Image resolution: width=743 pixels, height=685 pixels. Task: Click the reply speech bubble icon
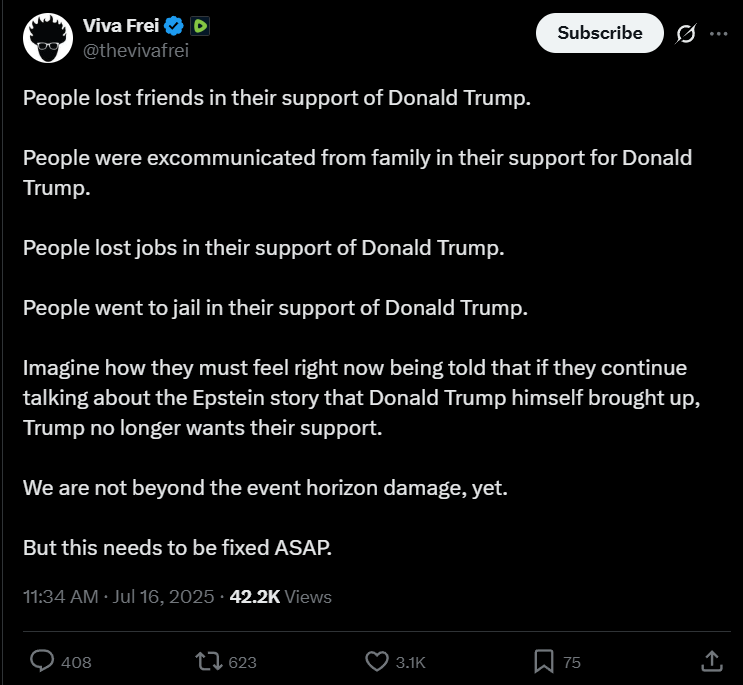click(42, 661)
